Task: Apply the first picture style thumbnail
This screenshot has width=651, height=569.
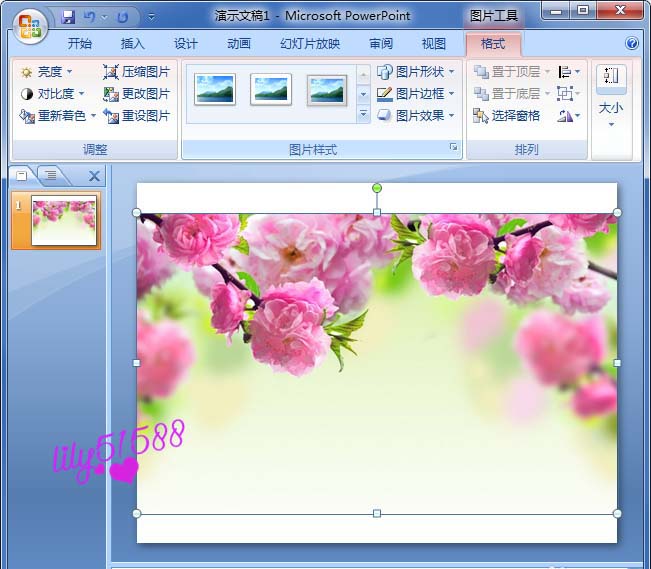Action: coord(215,89)
